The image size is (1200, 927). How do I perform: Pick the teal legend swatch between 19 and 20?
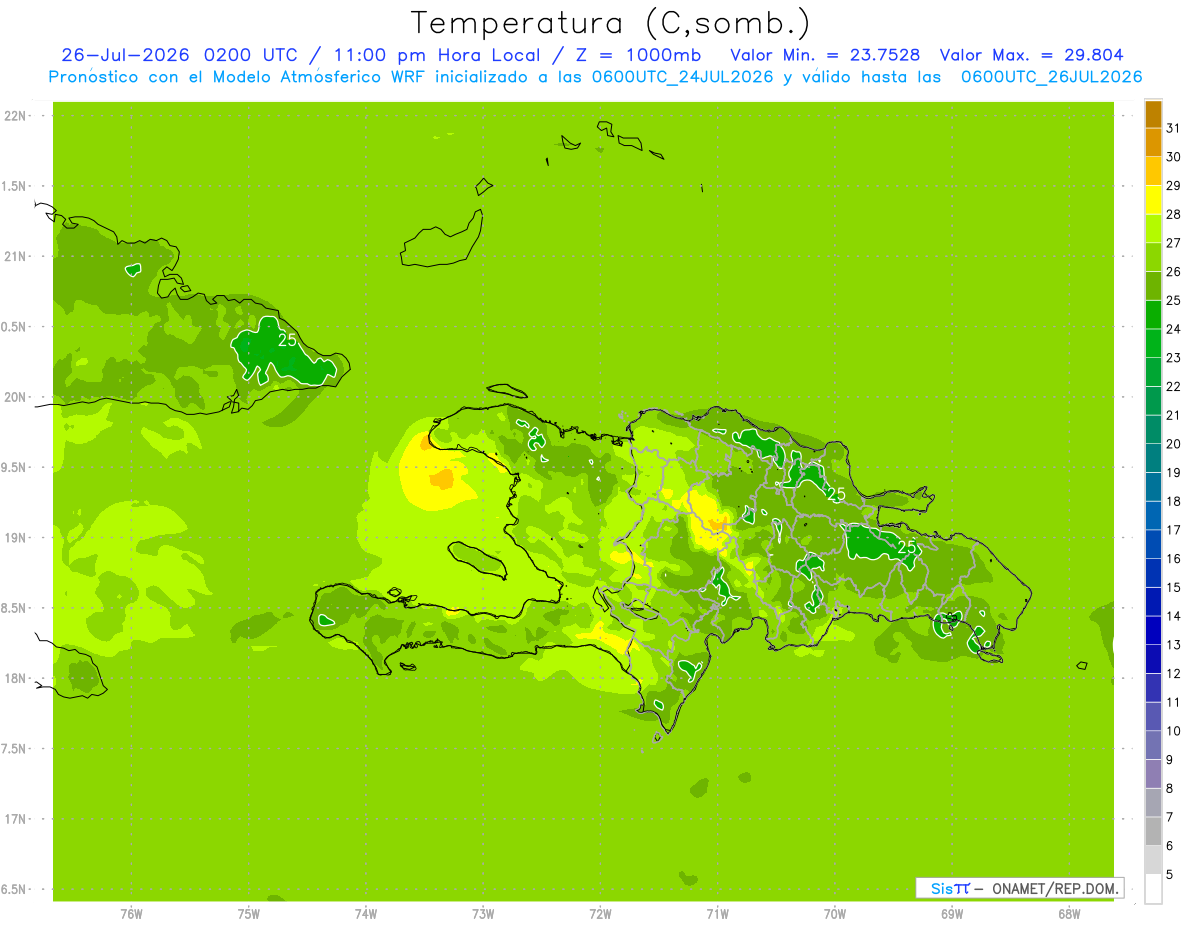pos(1153,458)
